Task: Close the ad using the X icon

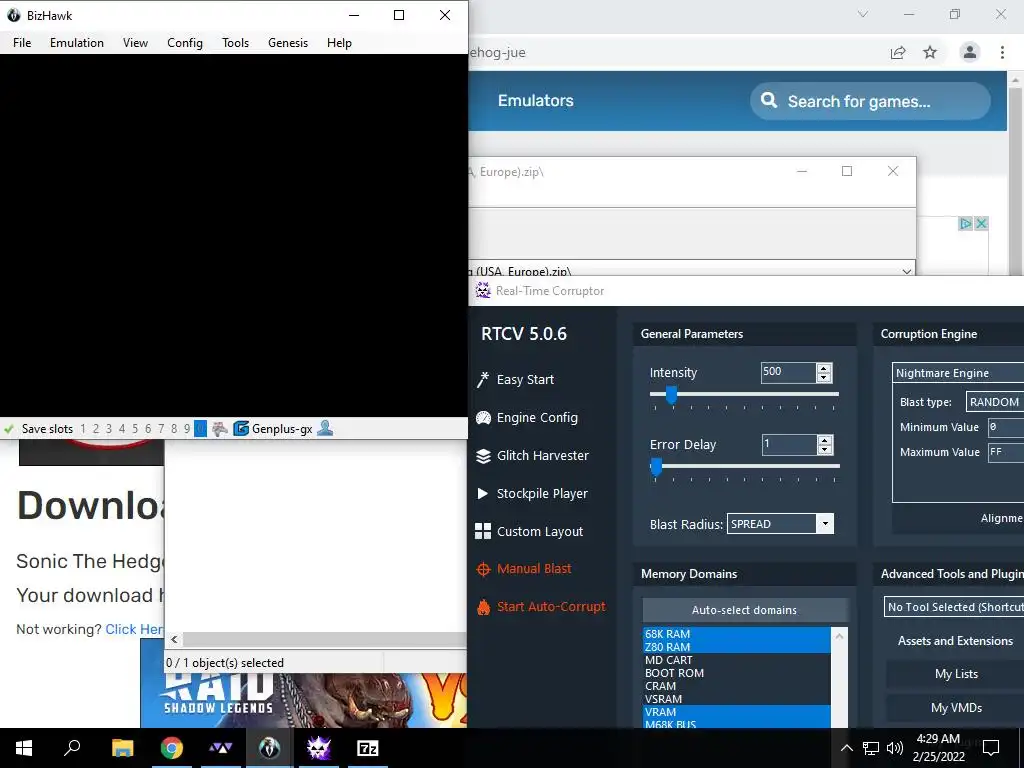Action: click(x=981, y=223)
